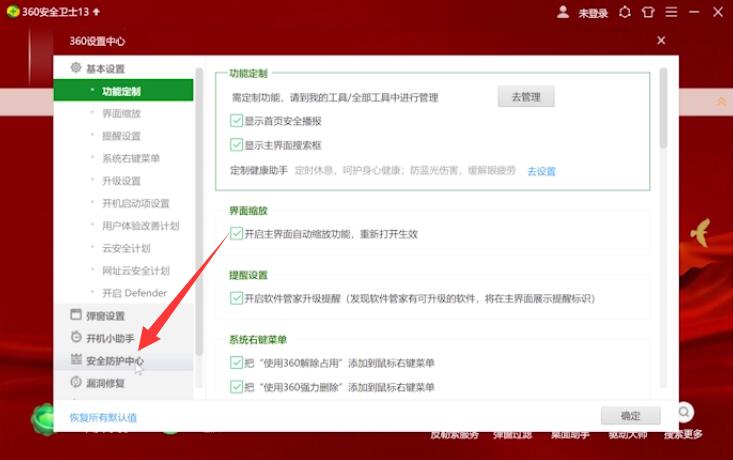Open the skin (shirt) icon
Viewport: 733px width, 460px height.
(648, 12)
